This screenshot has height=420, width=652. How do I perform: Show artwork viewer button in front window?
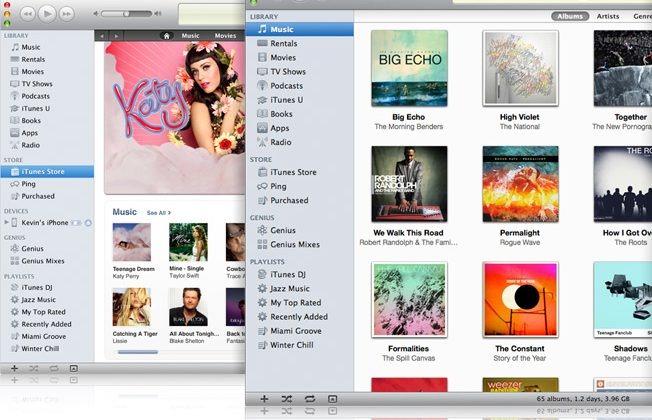point(332,399)
